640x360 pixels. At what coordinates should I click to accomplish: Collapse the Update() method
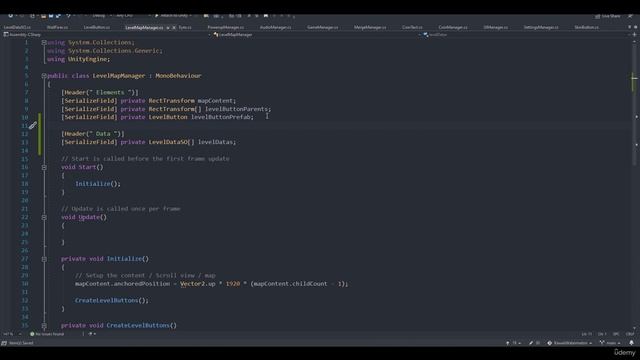[x=44, y=218]
